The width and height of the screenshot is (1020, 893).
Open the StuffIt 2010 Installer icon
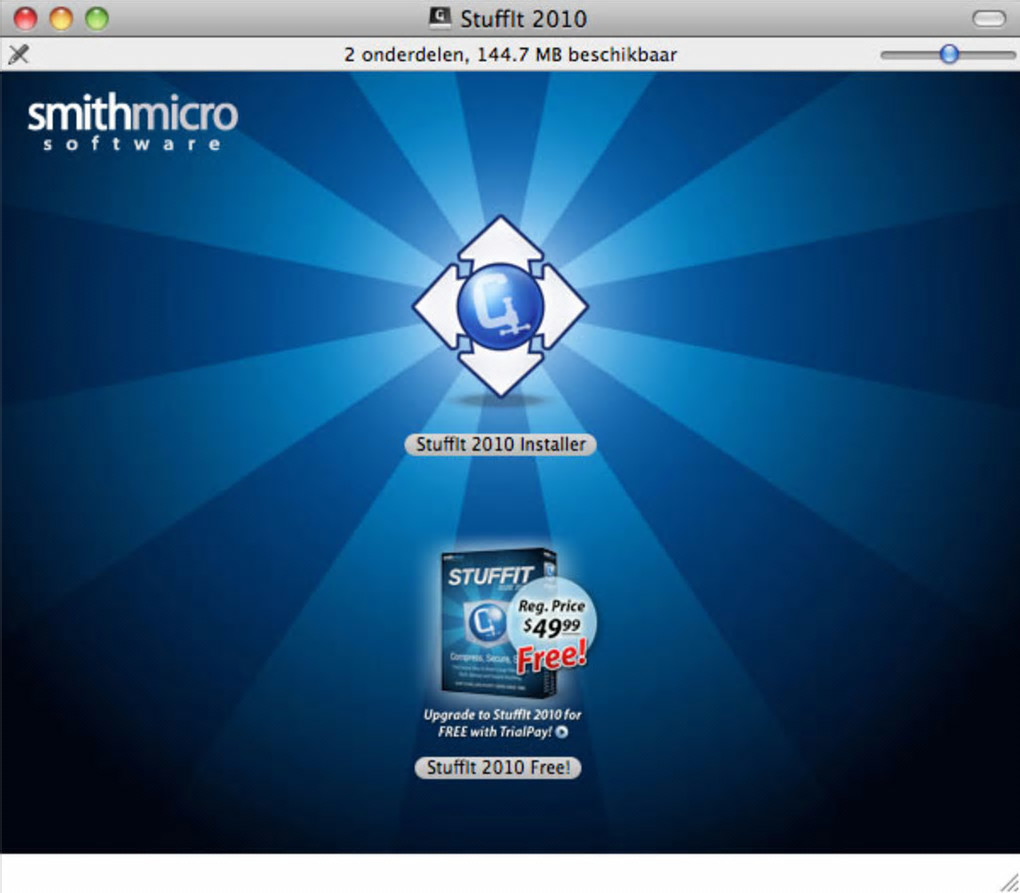pos(500,306)
